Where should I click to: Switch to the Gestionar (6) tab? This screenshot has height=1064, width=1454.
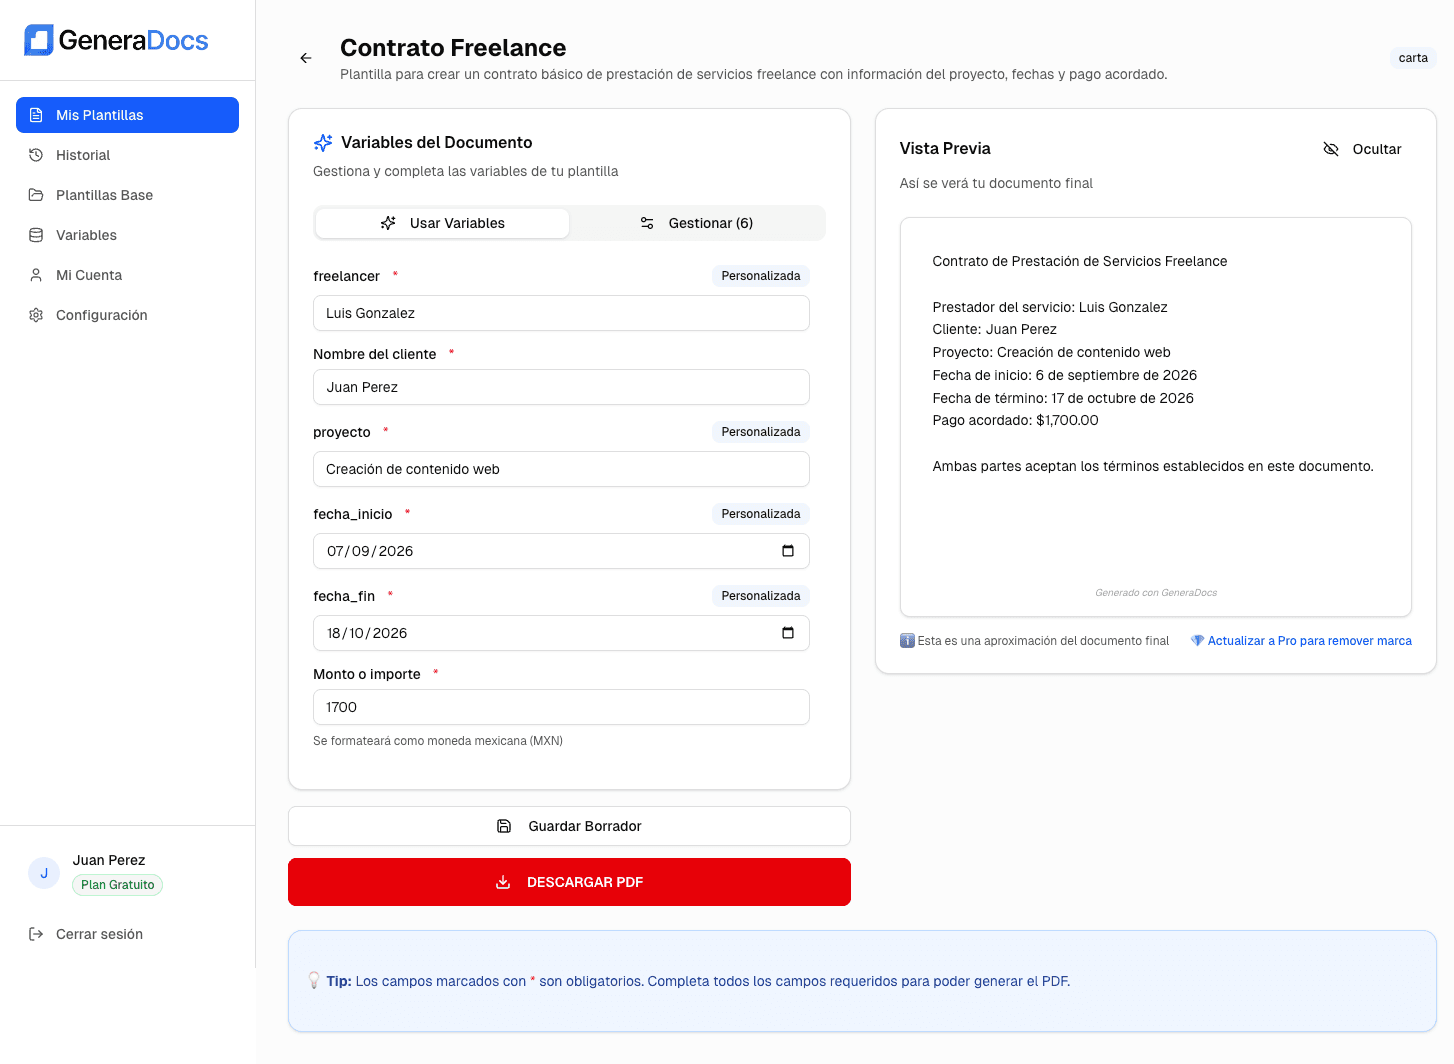(698, 223)
